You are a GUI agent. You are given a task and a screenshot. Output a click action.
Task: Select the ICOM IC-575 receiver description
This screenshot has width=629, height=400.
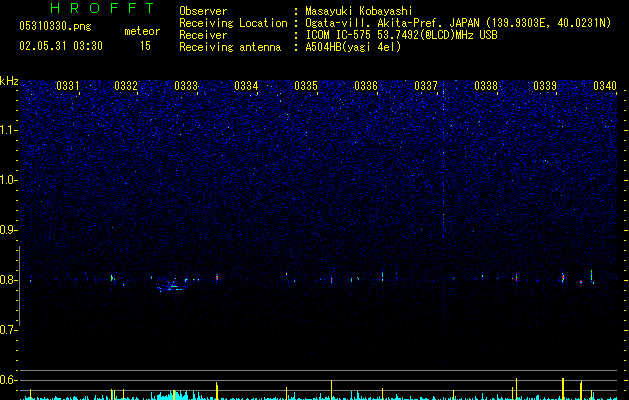401,35
